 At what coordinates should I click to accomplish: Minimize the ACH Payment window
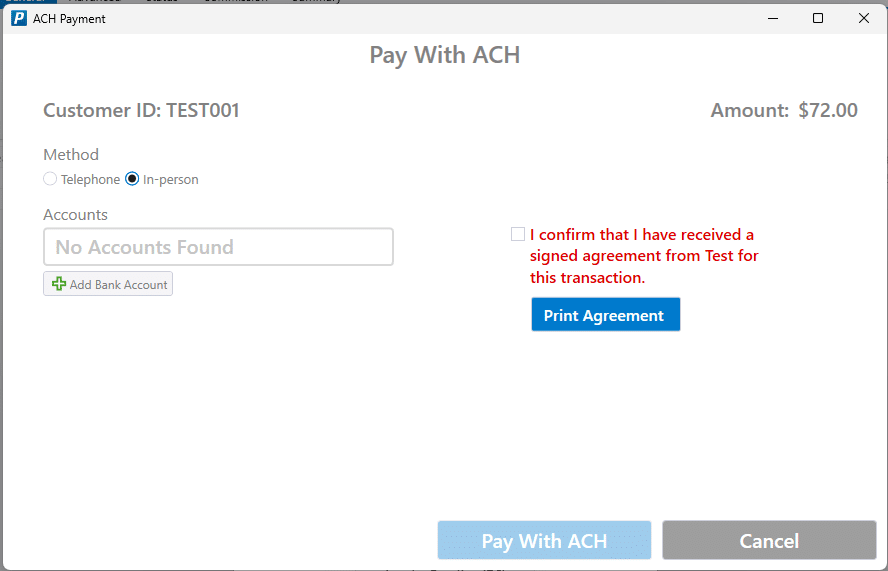(x=773, y=19)
